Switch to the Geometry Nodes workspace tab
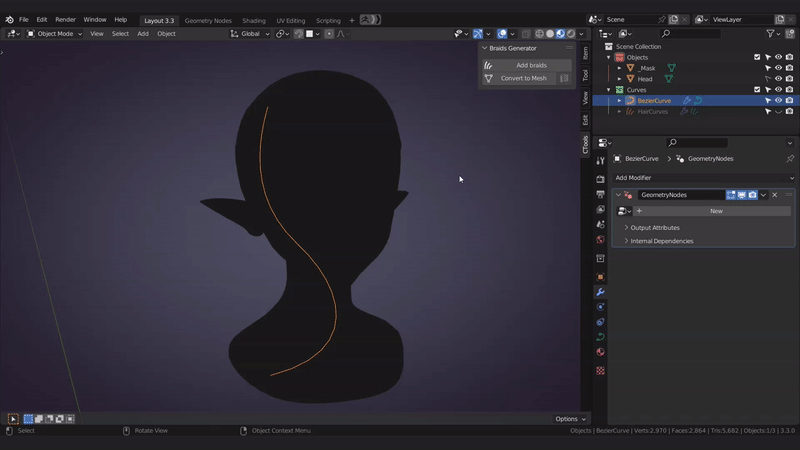 tap(207, 20)
